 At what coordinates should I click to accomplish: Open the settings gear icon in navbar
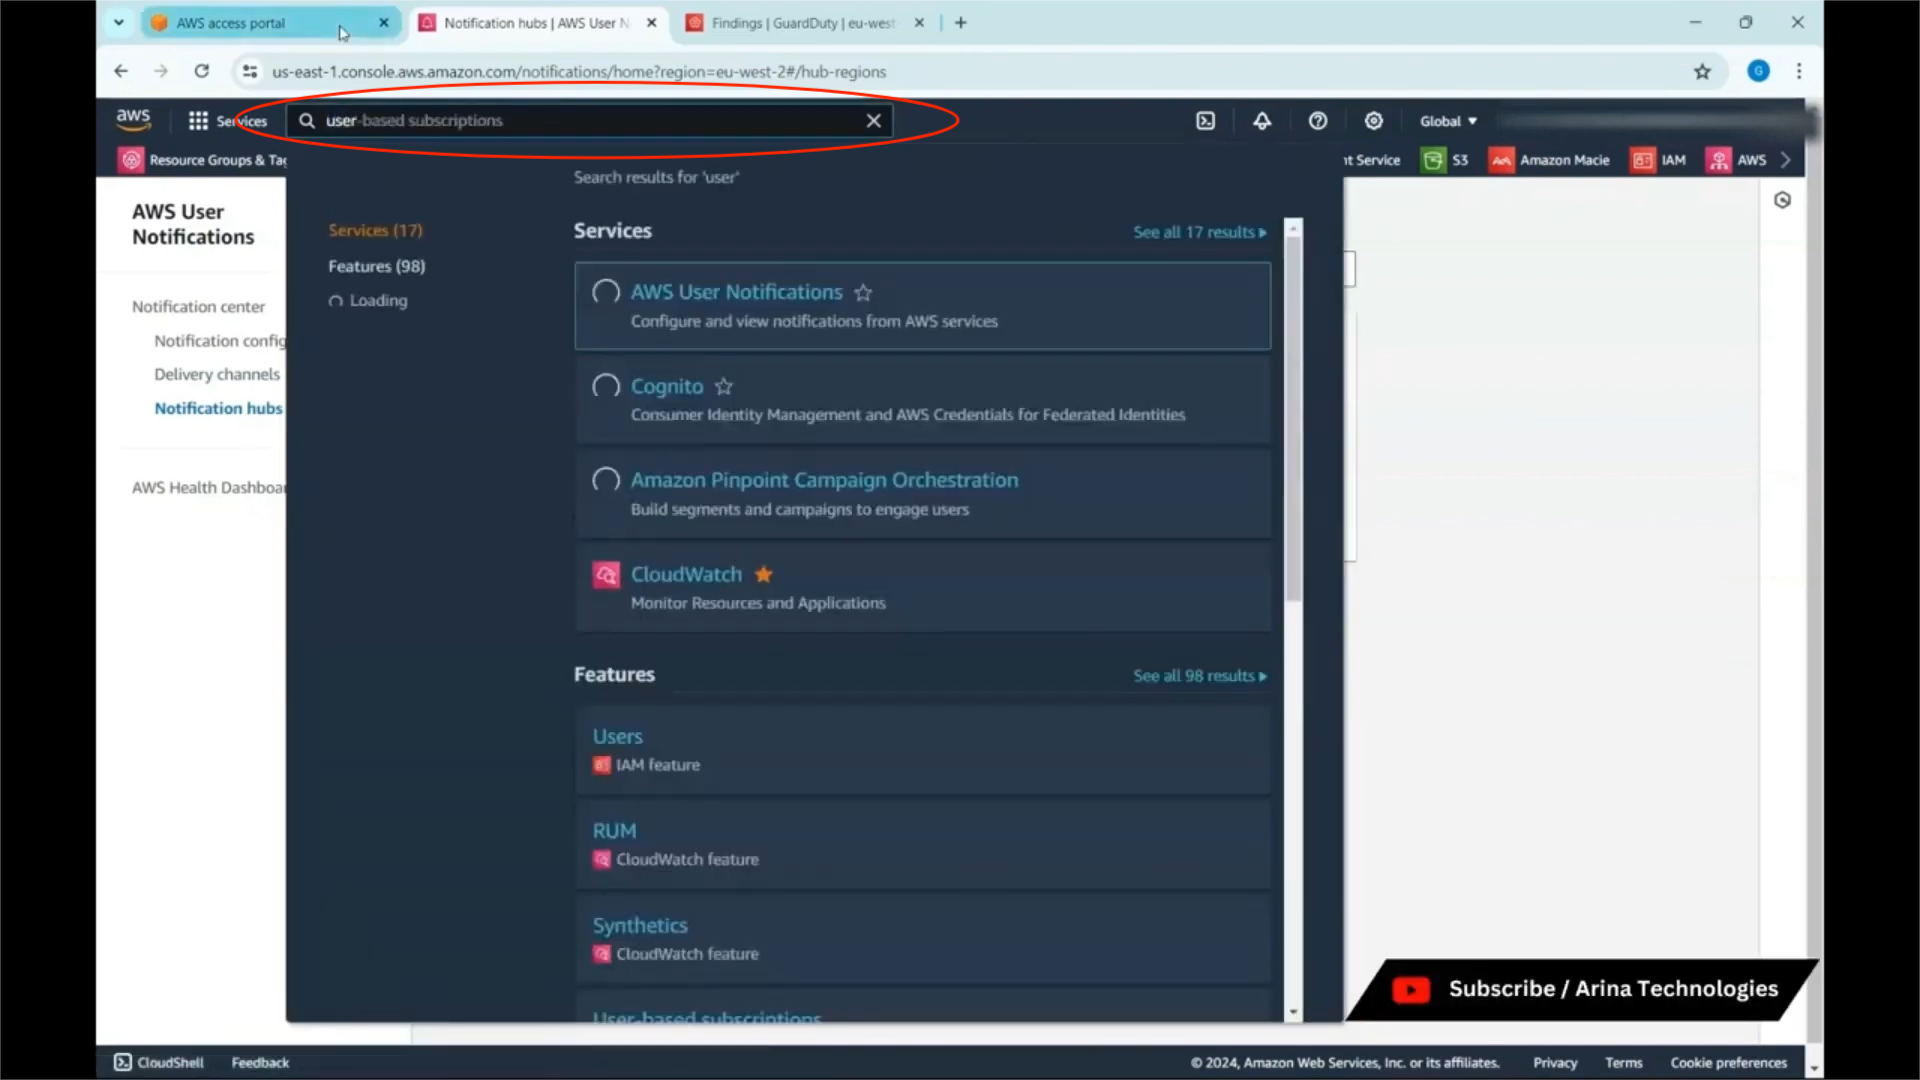pos(1374,121)
